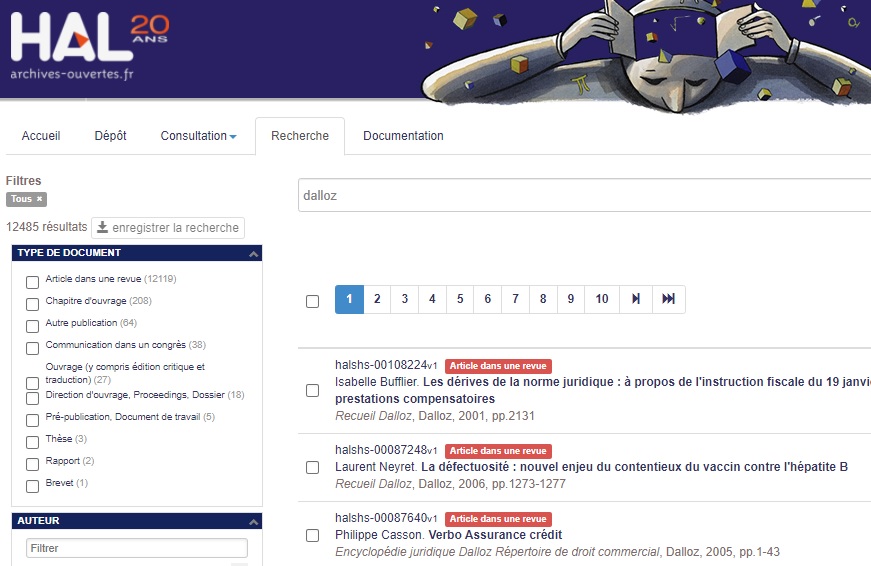Go to results page 2
Image resolution: width=871 pixels, height=566 pixels.
[x=377, y=299]
